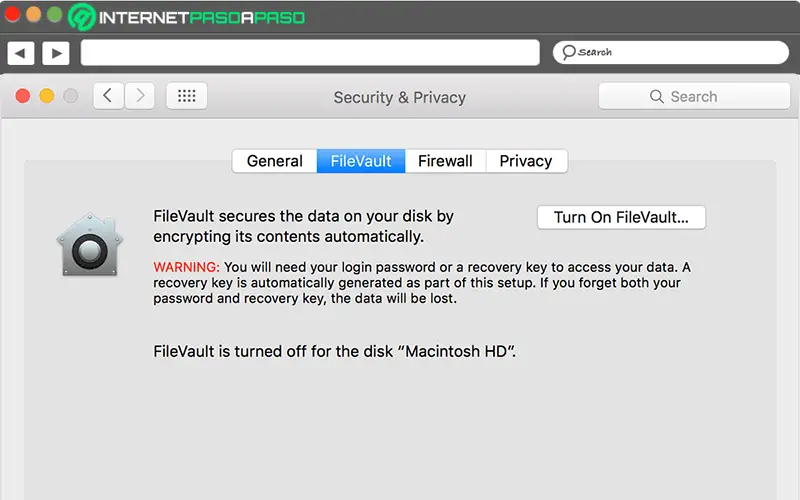Minimize the Security & Privacy window
The image size is (800, 500).
(47, 96)
